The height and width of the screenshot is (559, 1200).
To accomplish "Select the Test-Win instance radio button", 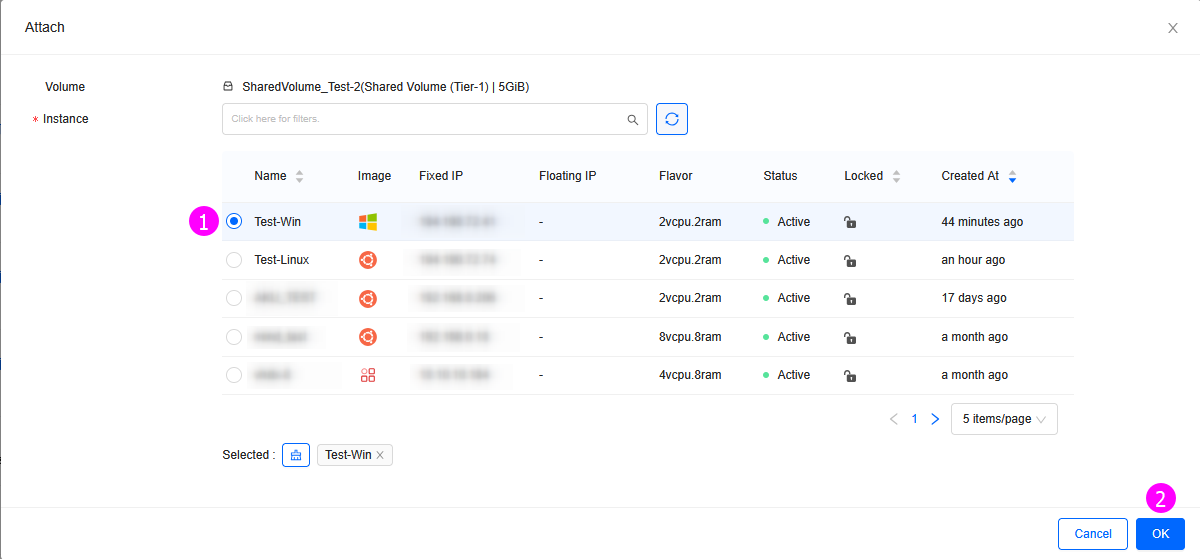I will tap(234, 222).
